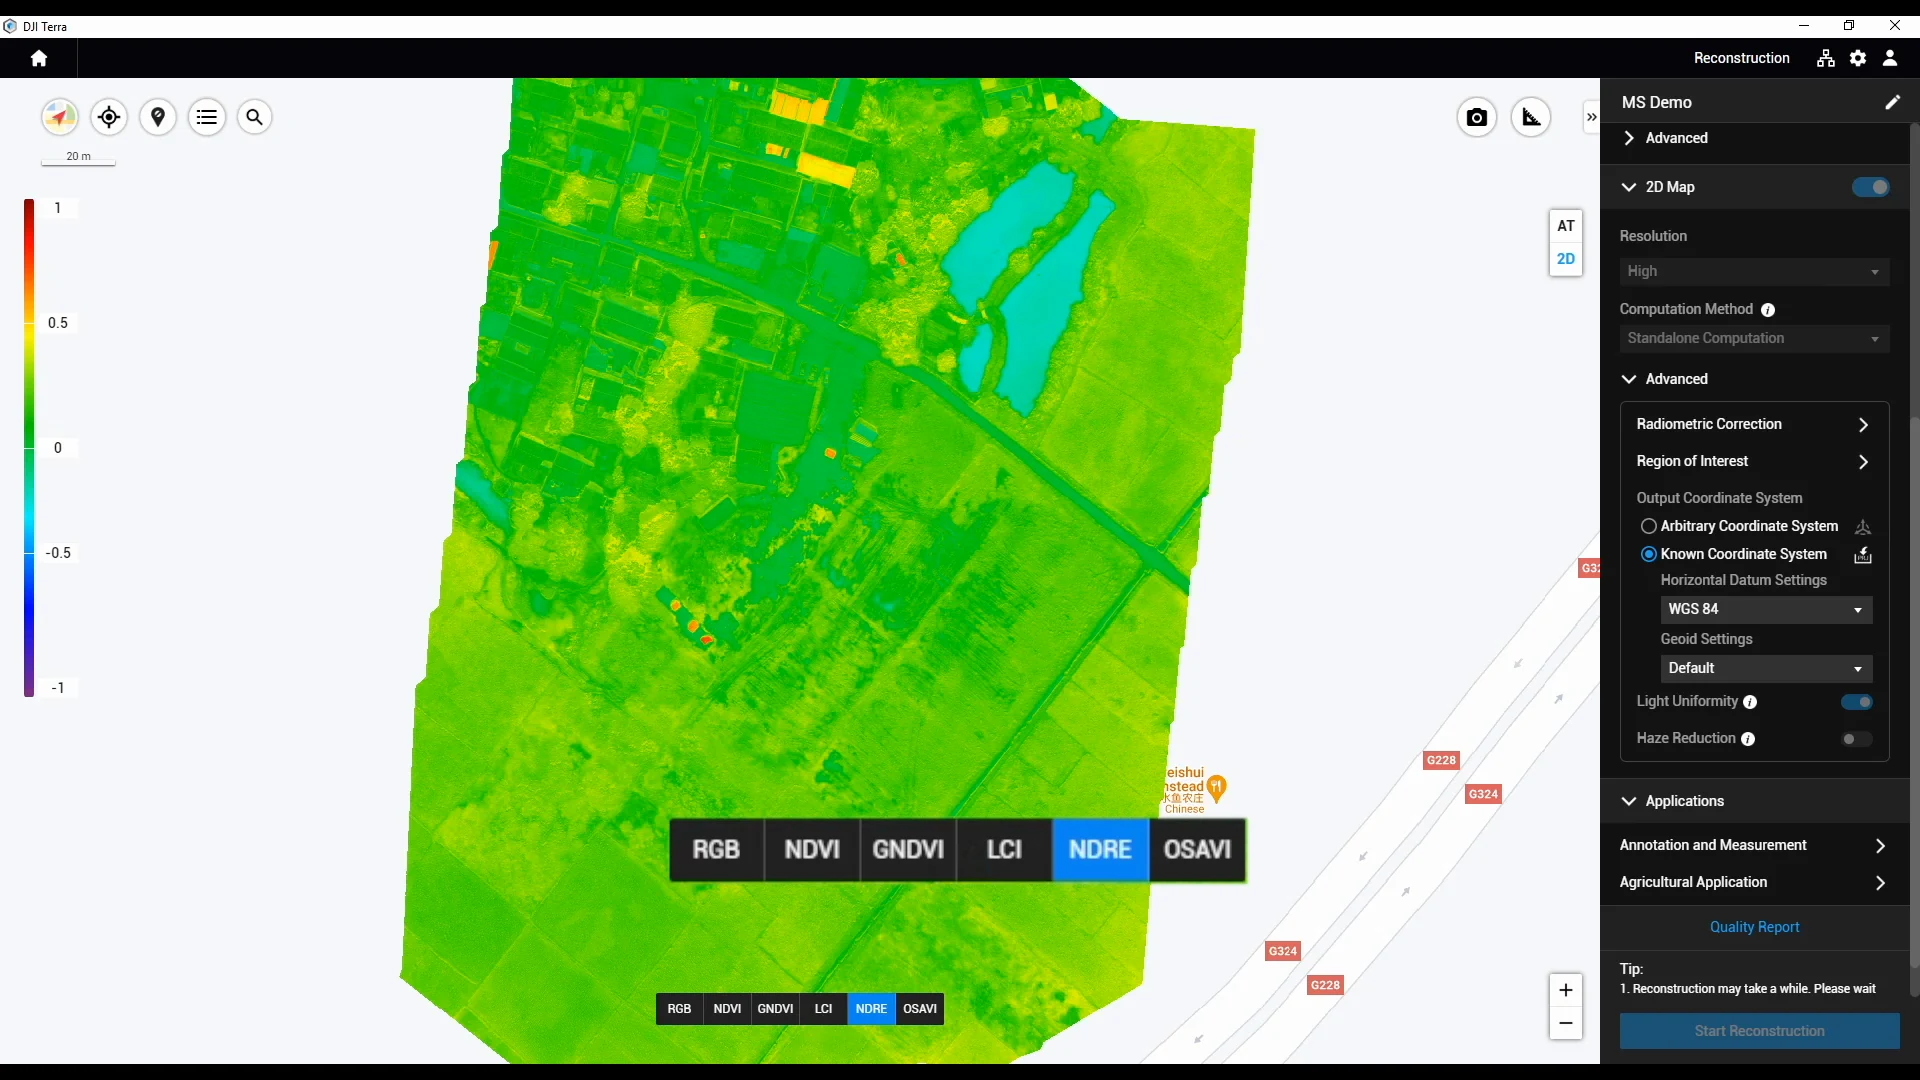Open Standalone Computation method dropdown
The width and height of the screenshot is (1920, 1080).
point(1754,338)
